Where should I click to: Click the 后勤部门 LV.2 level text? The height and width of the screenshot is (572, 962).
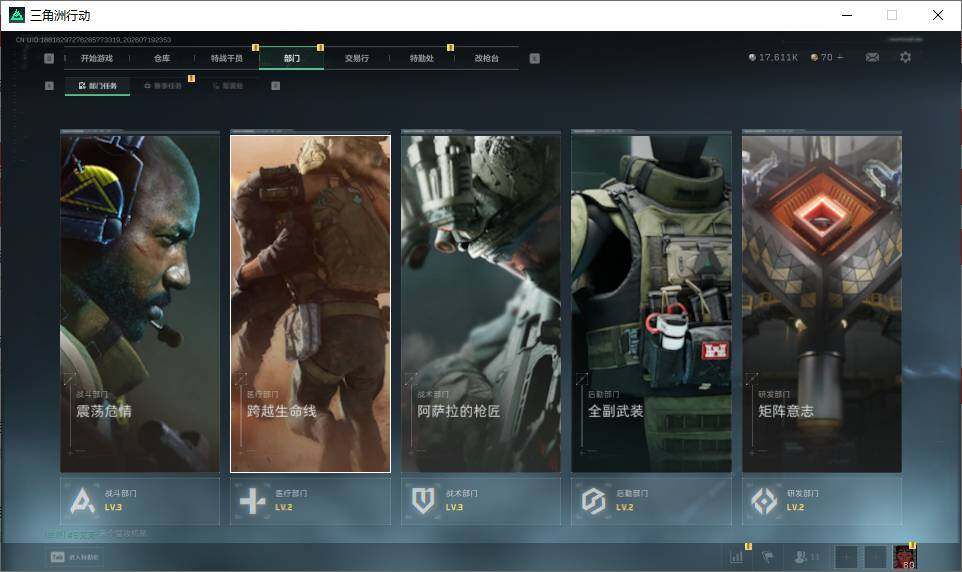click(625, 508)
